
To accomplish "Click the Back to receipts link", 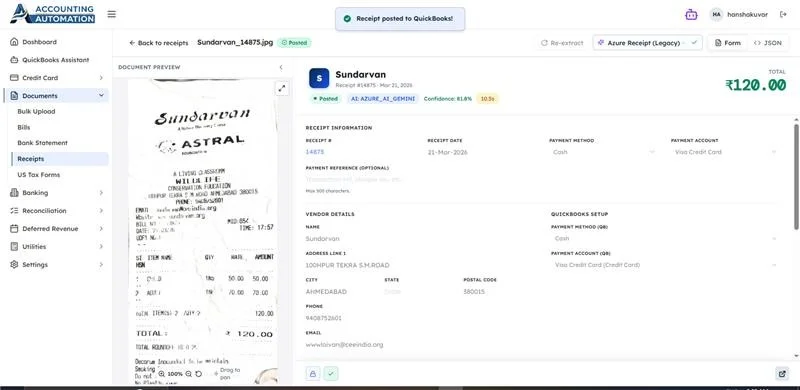I will 159,43.
